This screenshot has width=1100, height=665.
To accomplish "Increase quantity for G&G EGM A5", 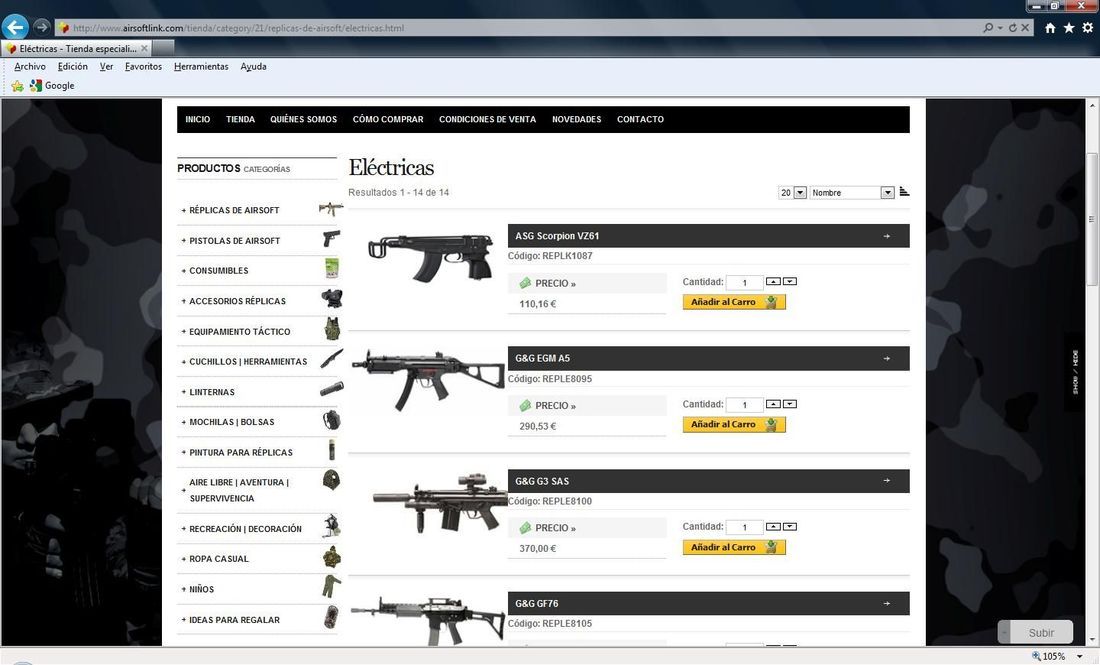I will tap(773, 404).
